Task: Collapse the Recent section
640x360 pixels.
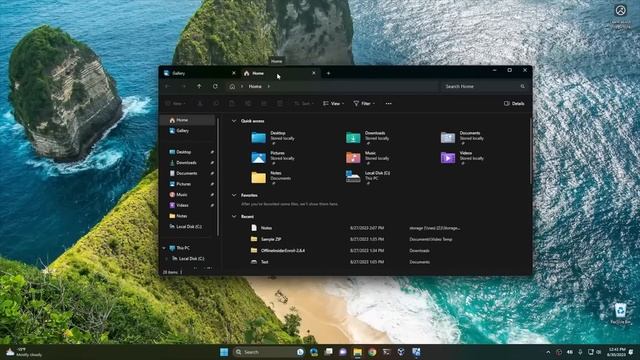Action: pos(234,217)
